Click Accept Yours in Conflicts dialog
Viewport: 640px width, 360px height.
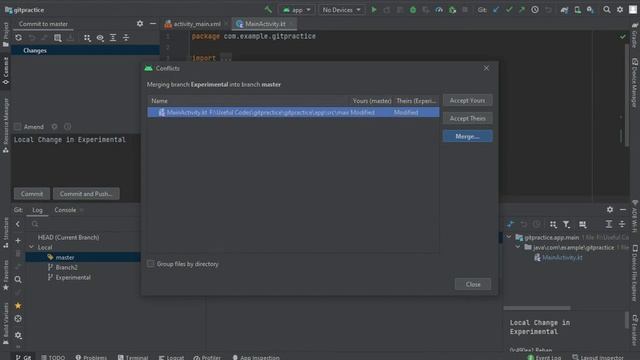click(467, 100)
